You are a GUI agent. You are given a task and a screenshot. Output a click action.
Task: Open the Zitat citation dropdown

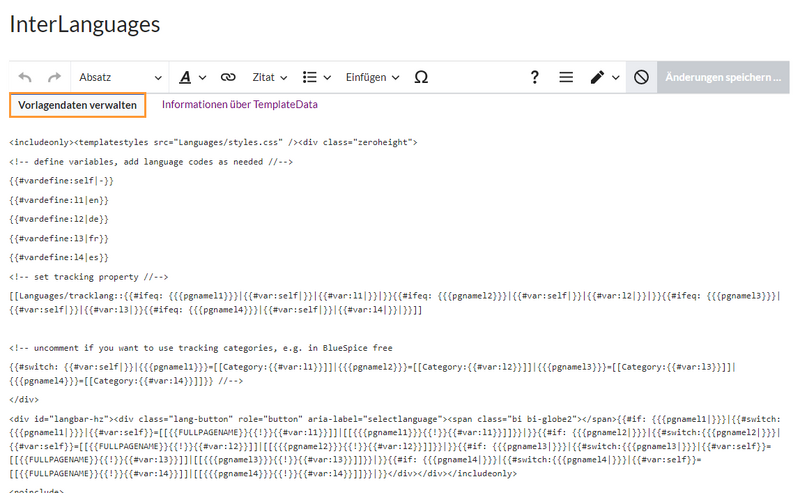[269, 78]
